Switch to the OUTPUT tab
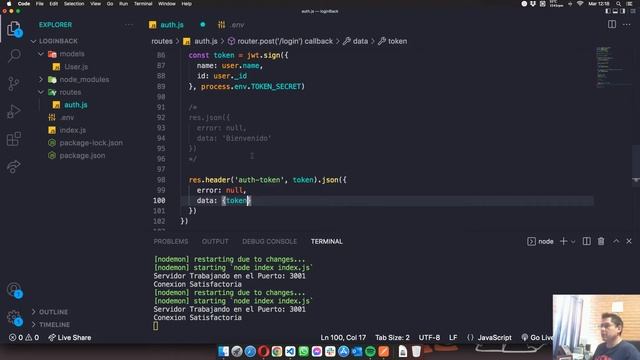The image size is (640, 360). pos(215,241)
